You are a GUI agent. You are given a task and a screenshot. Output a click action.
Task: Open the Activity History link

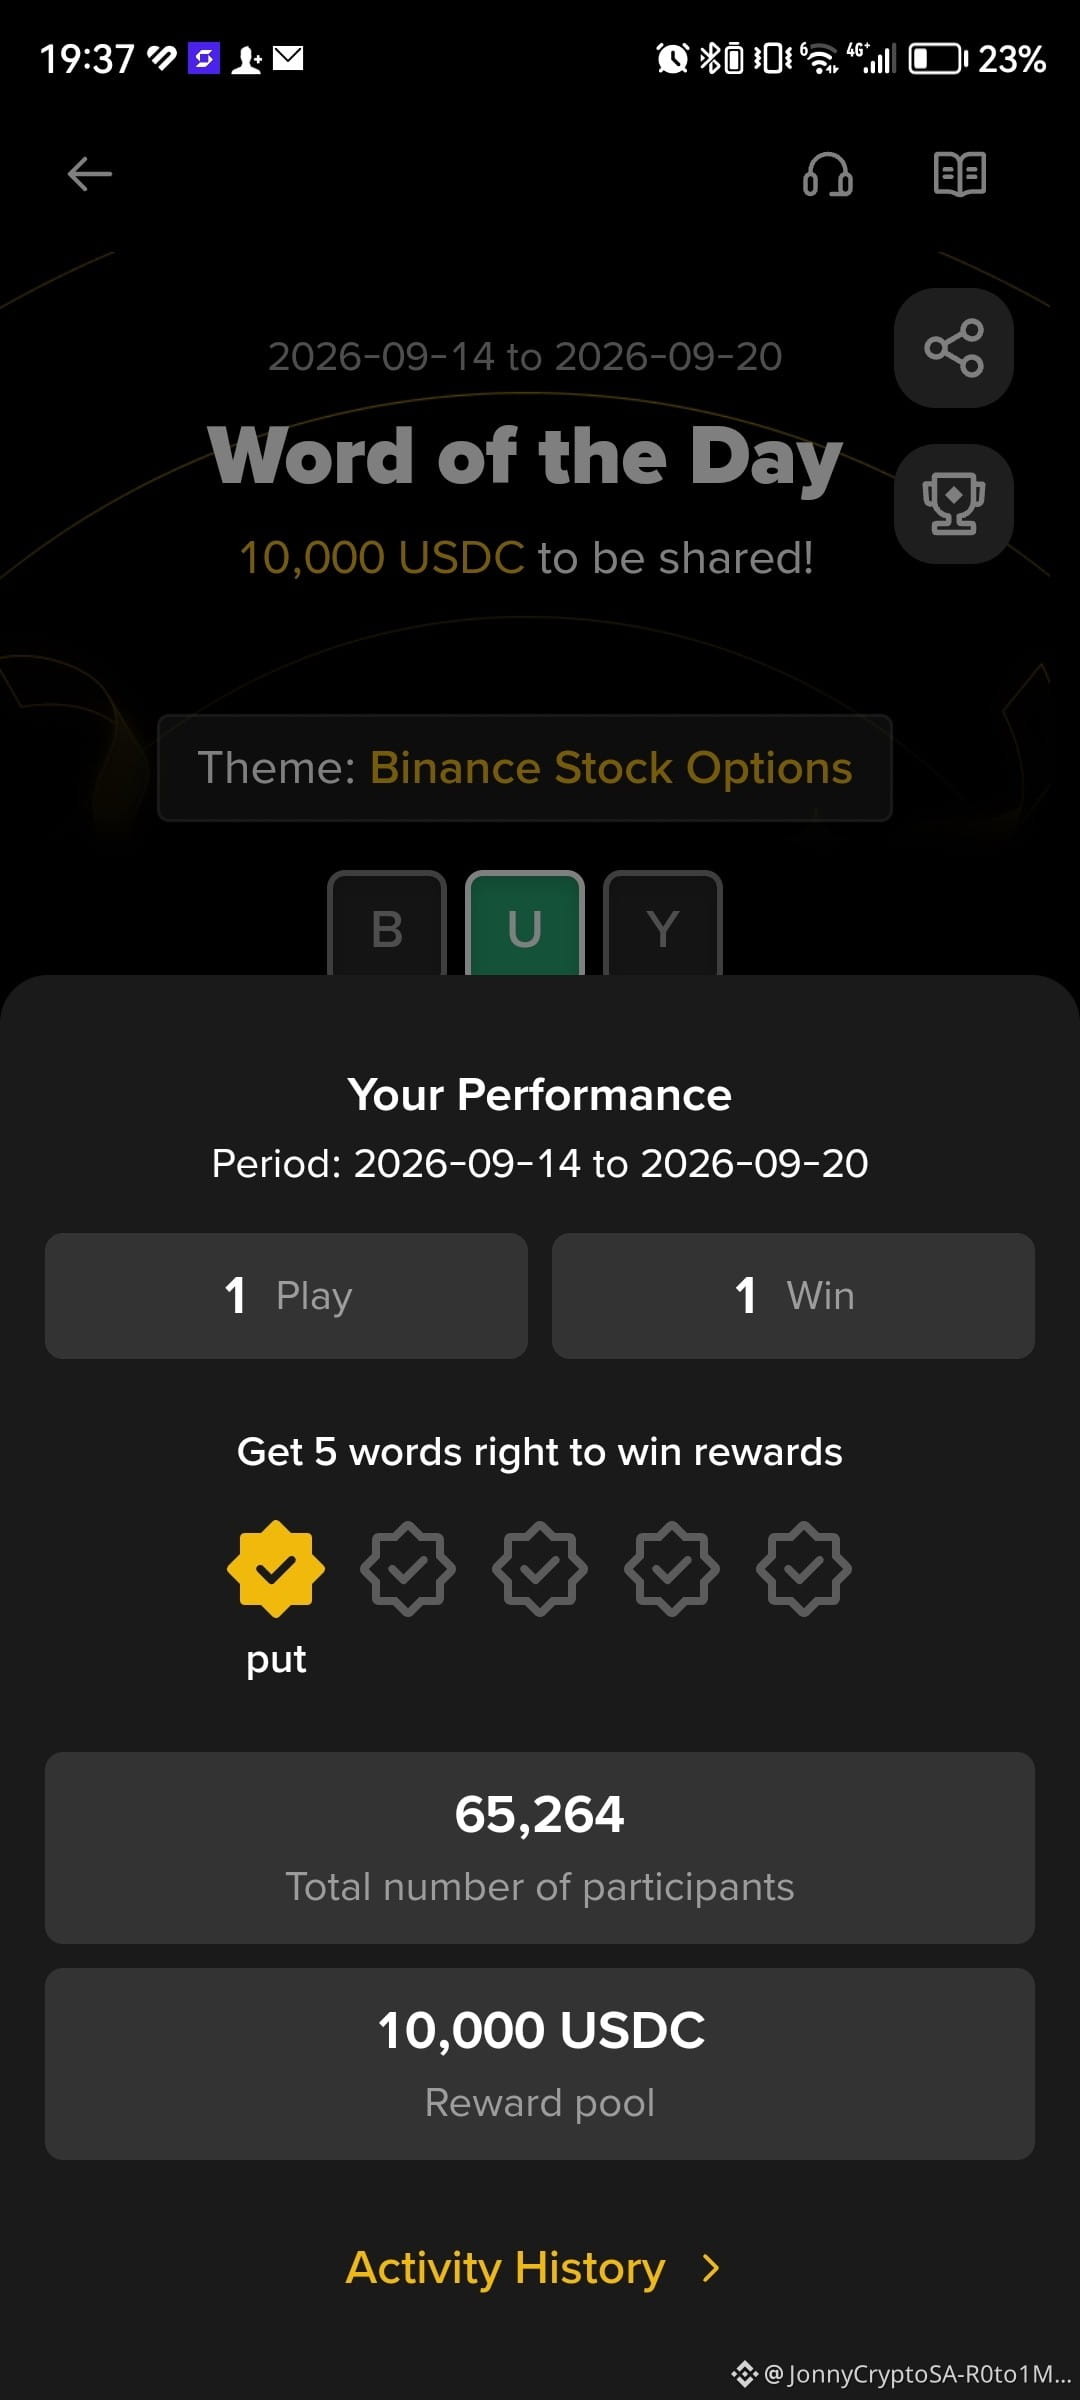point(505,2268)
